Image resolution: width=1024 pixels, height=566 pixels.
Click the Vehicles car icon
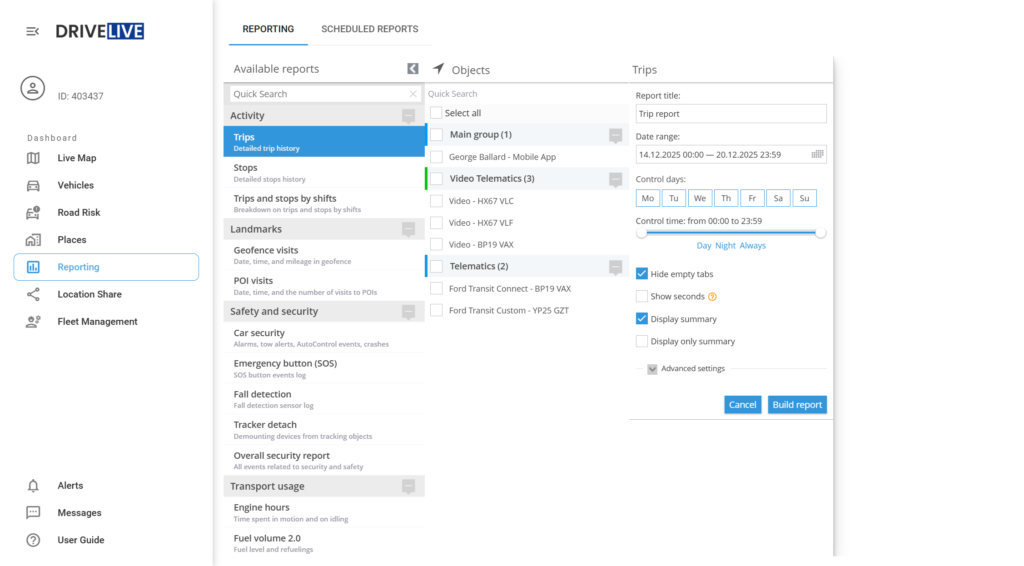(33, 185)
